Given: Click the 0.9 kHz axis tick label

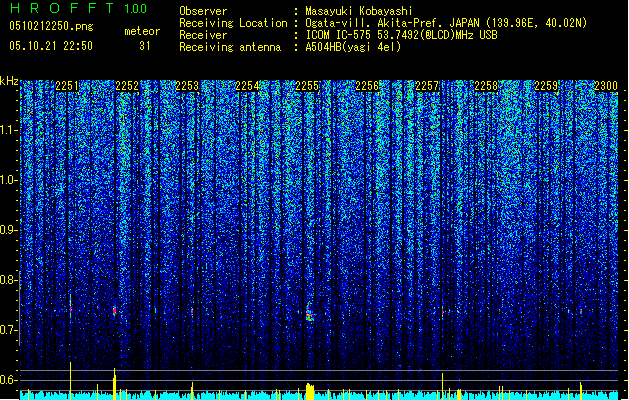Looking at the screenshot, I should (9, 230).
